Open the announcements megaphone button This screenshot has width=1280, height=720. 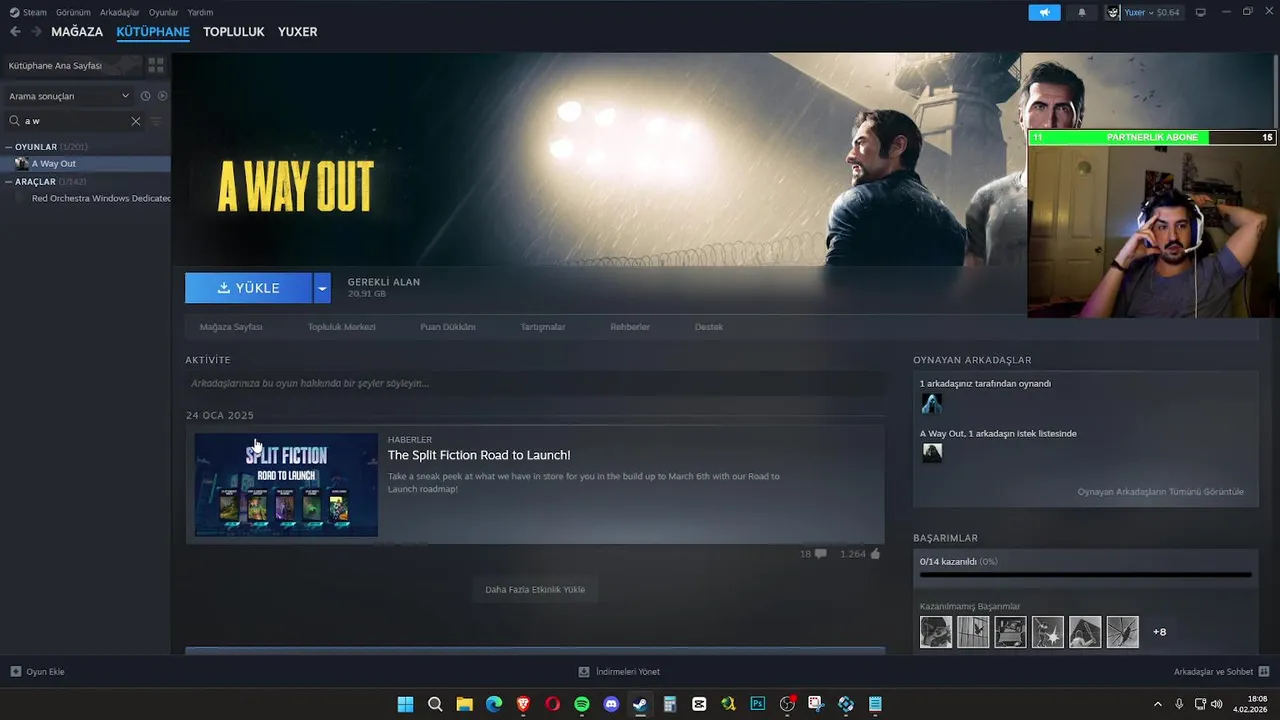1044,12
